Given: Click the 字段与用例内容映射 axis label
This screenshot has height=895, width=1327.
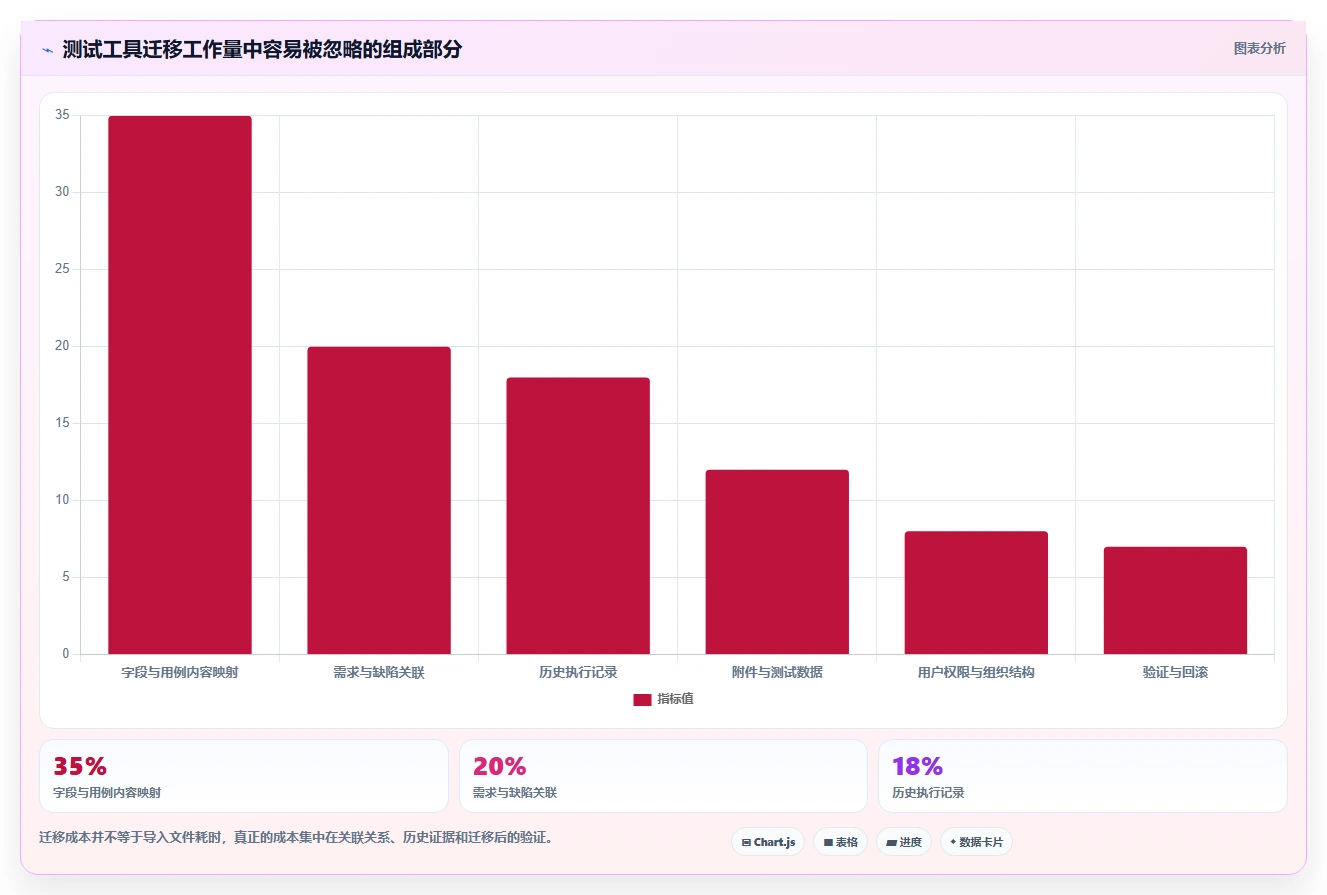Looking at the screenshot, I should [x=180, y=673].
